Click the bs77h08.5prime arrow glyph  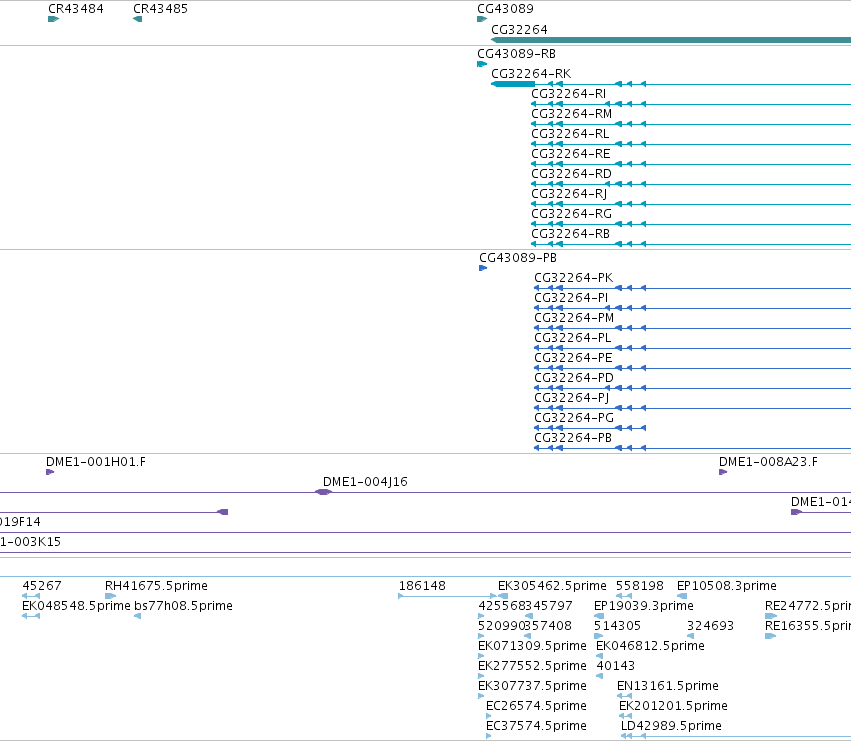pyautogui.click(x=138, y=616)
